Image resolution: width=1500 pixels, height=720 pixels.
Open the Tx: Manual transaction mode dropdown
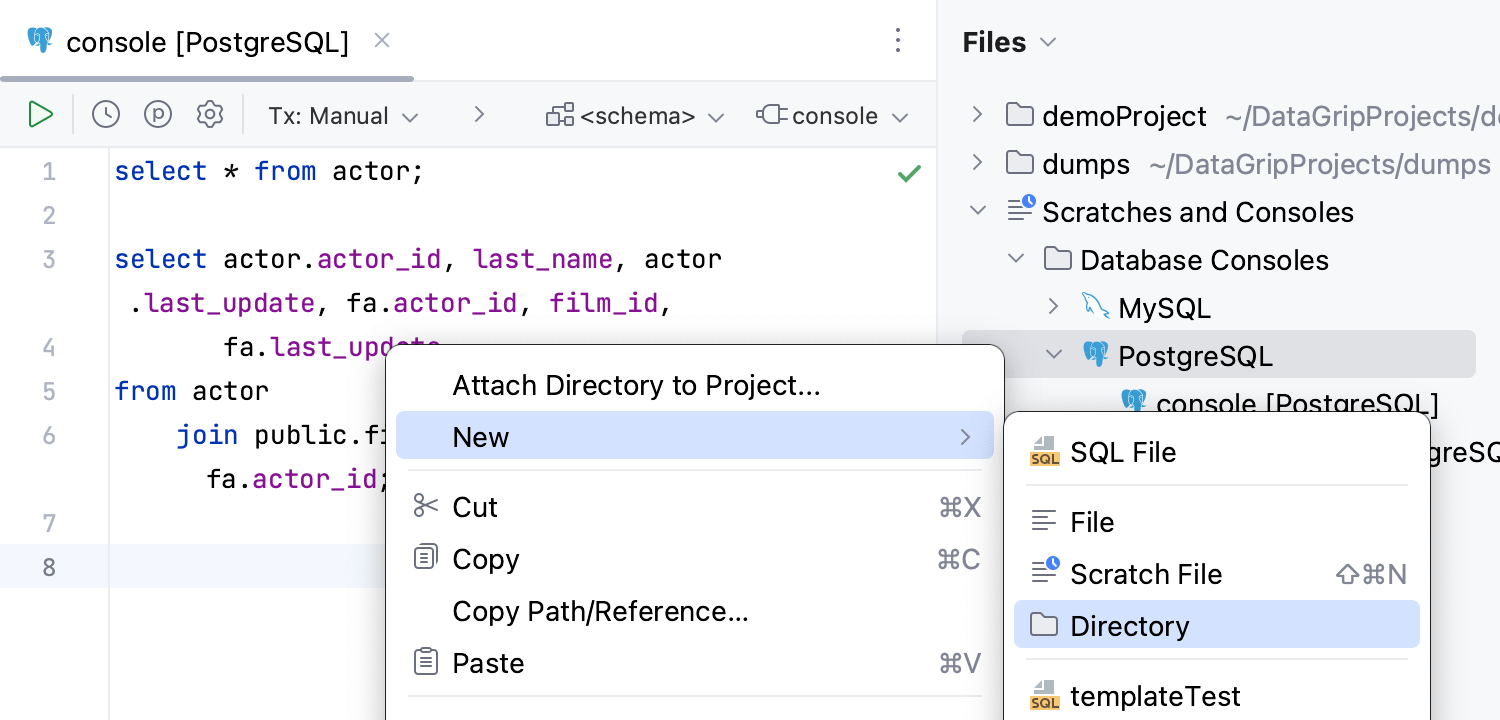[343, 116]
